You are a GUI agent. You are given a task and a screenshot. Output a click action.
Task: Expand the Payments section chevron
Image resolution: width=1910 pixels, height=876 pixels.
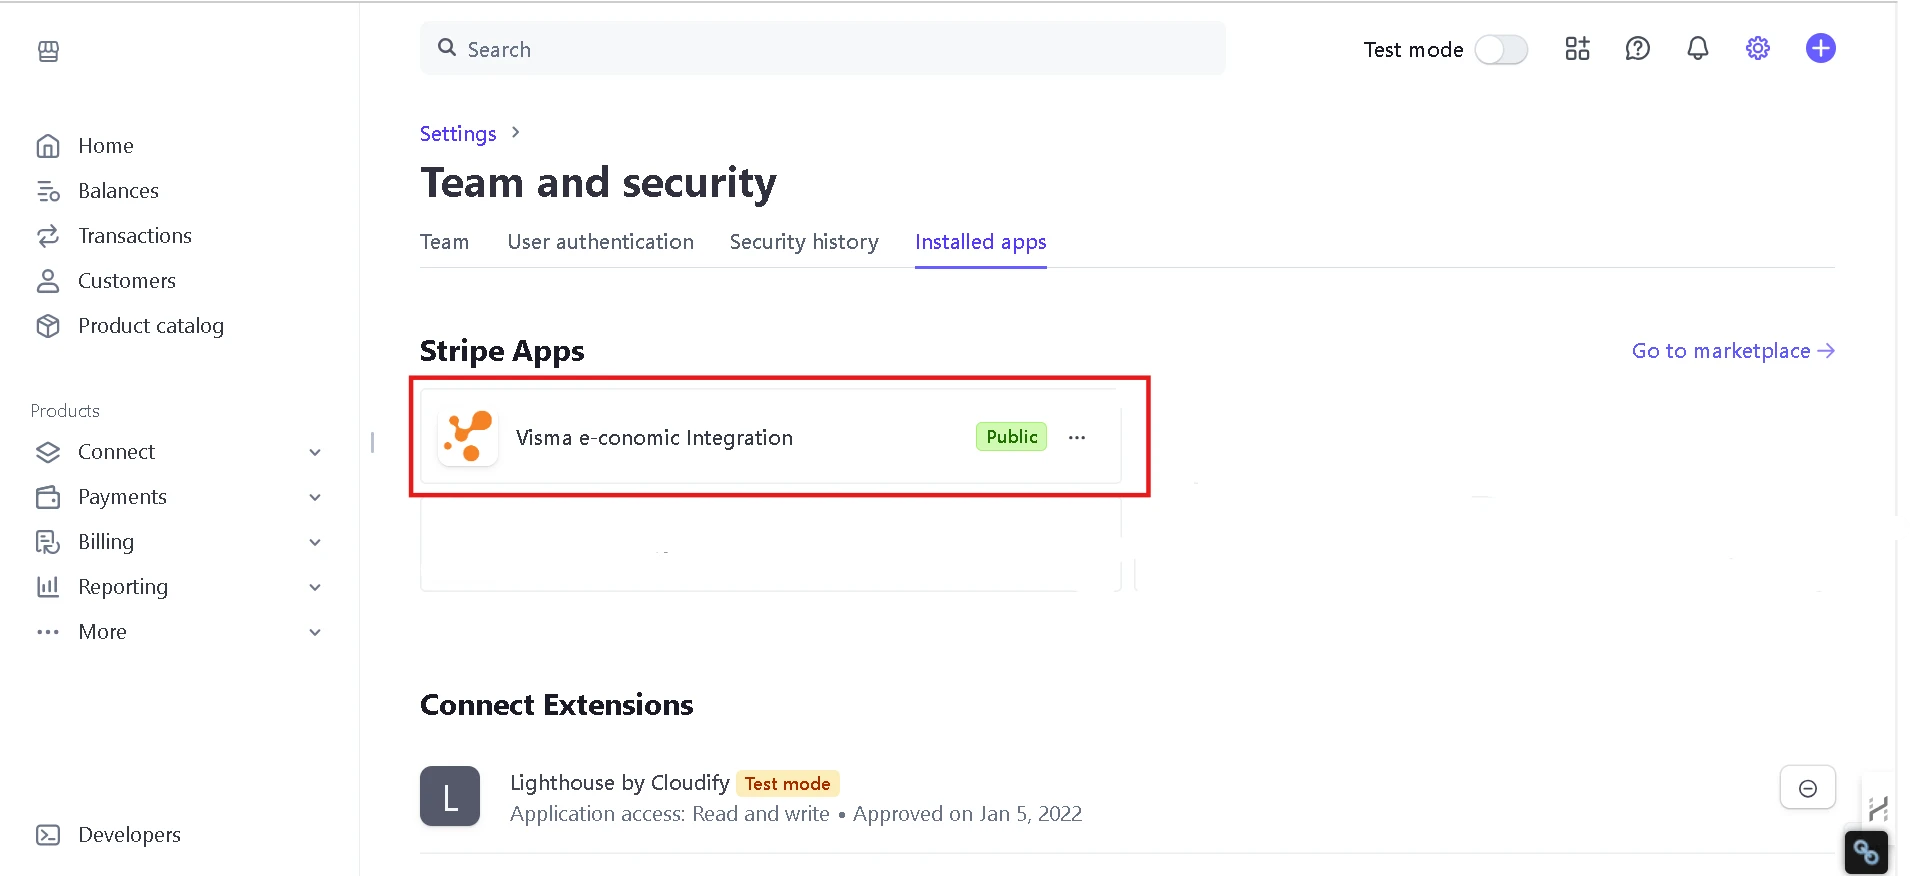(x=315, y=497)
